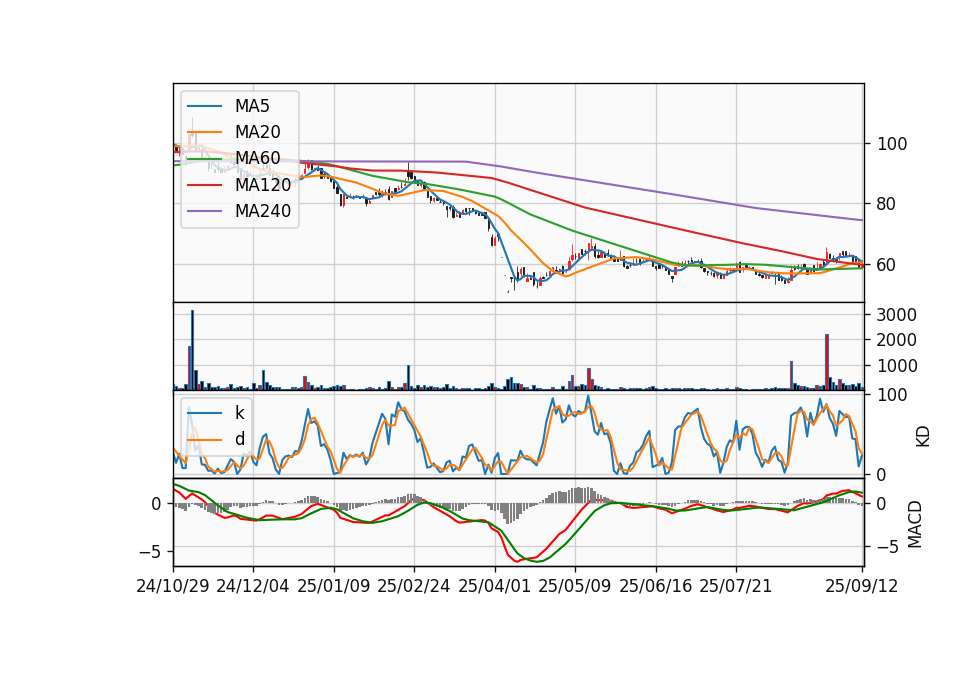Click the 25/04/01 date axis label

pyautogui.click(x=494, y=586)
